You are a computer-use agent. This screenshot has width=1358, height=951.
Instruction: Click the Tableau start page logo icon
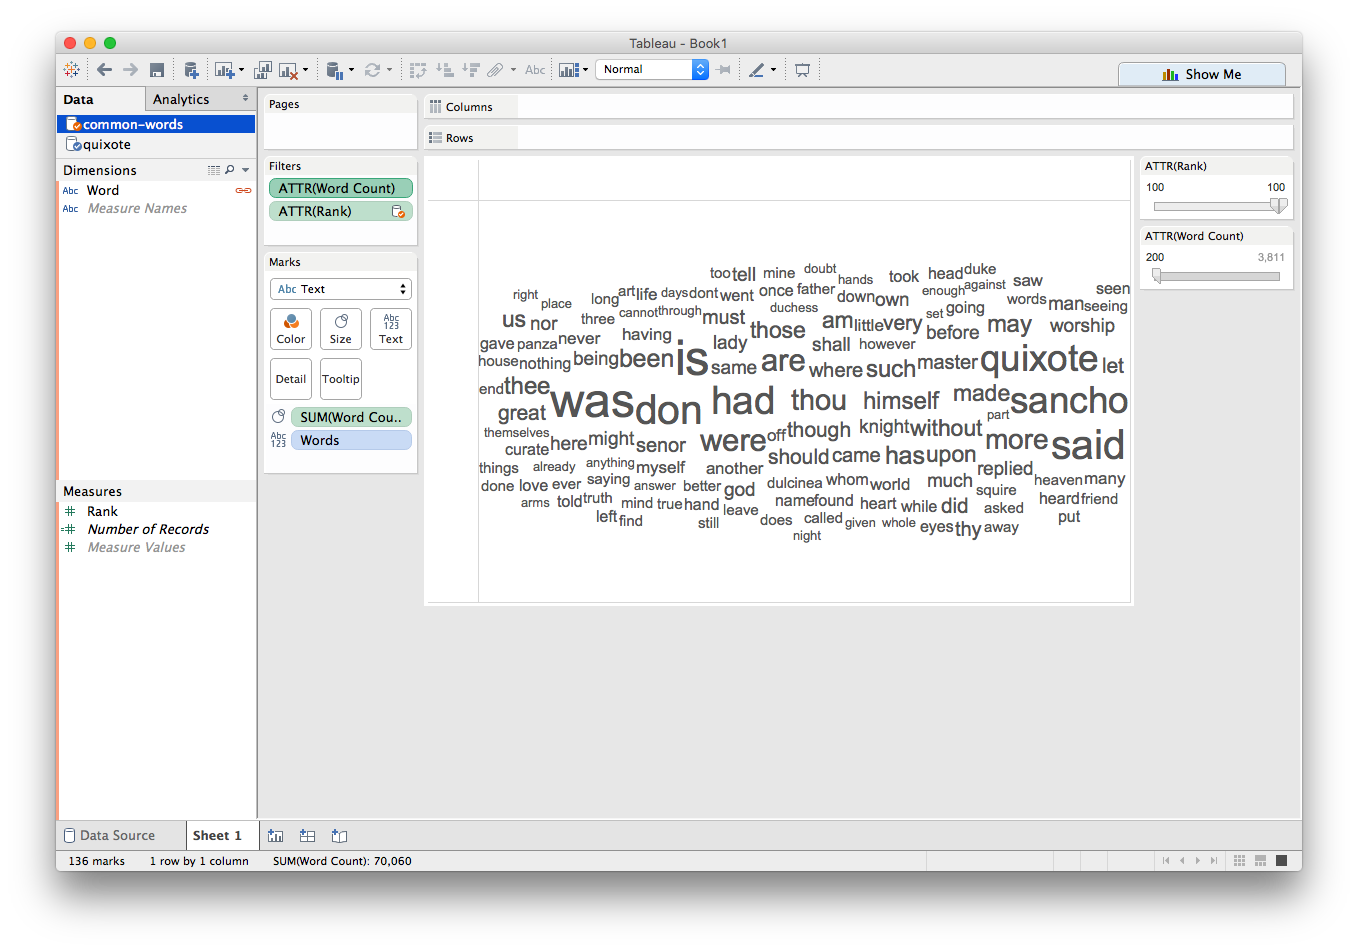point(72,70)
